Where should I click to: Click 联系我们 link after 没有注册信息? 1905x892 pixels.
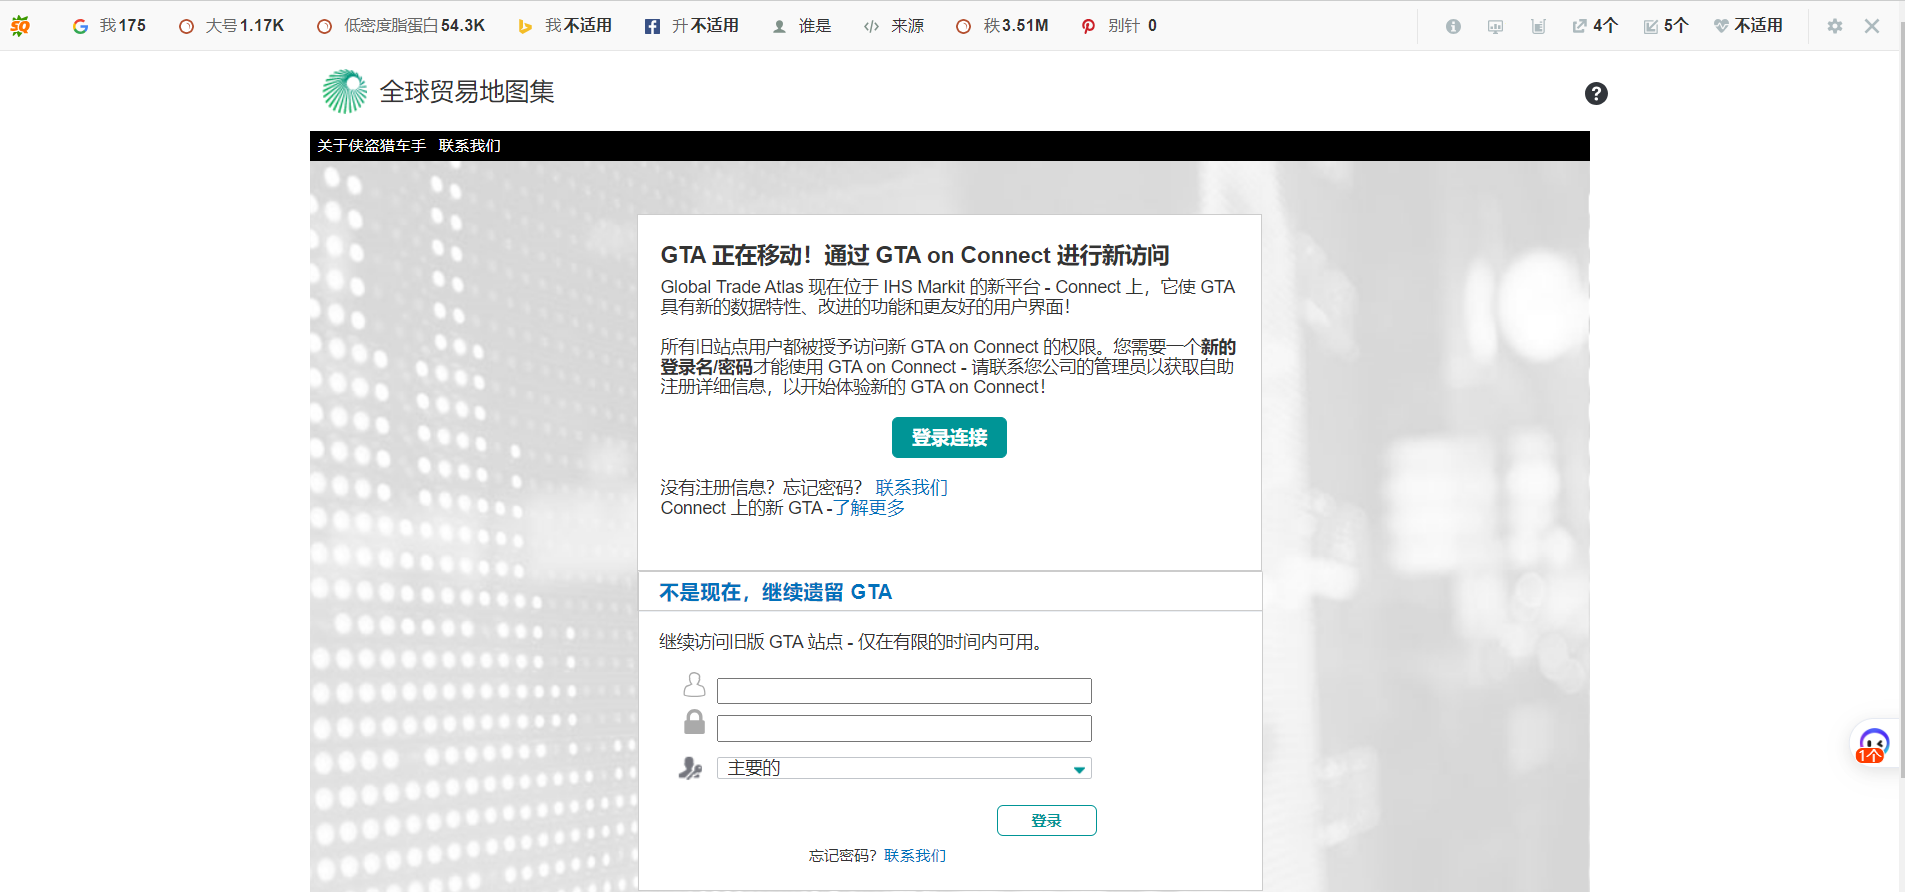pos(911,487)
